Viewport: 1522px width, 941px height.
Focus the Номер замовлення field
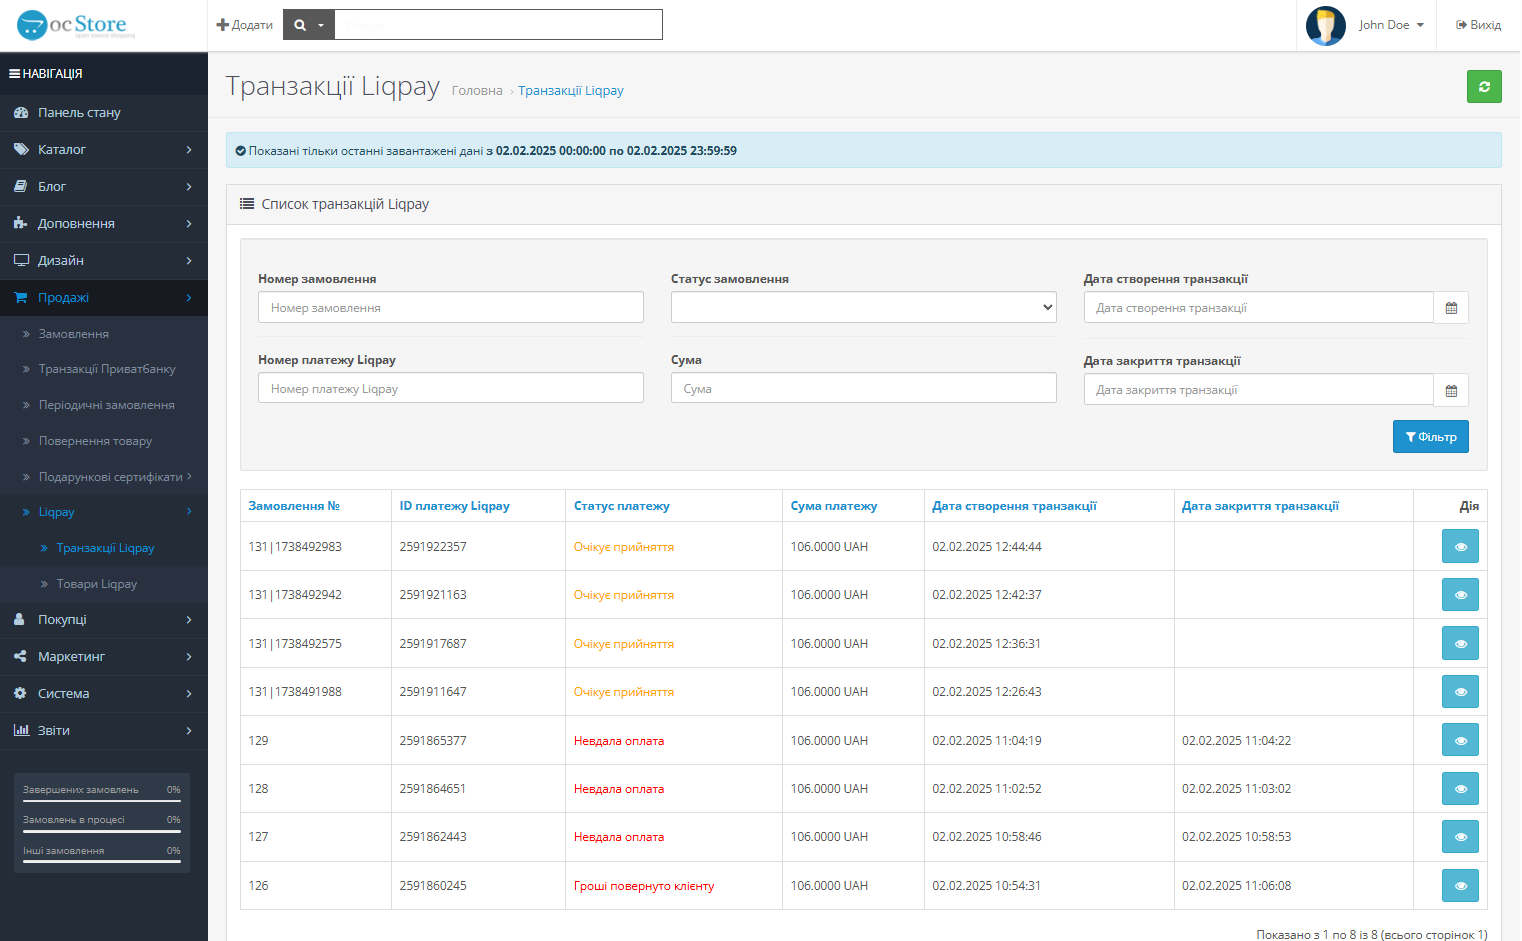click(x=451, y=307)
